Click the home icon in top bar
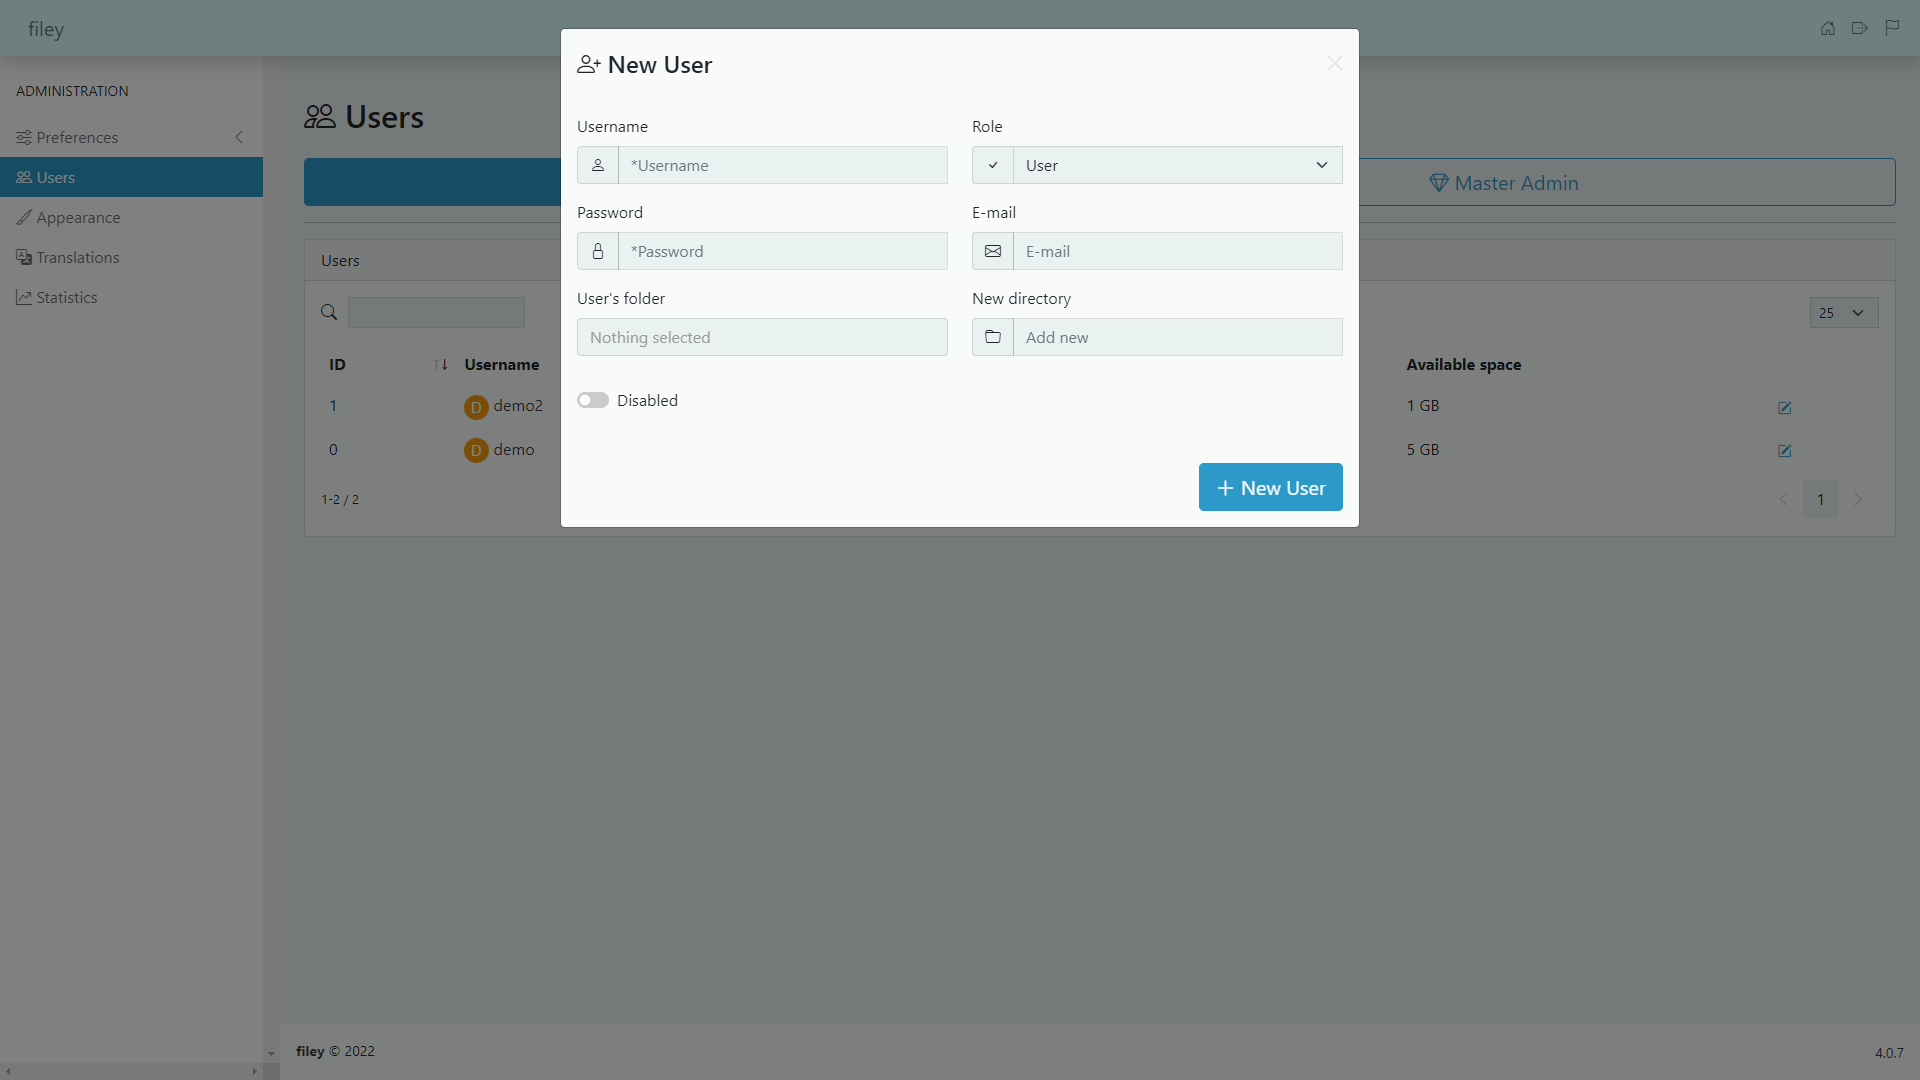 click(x=1828, y=28)
